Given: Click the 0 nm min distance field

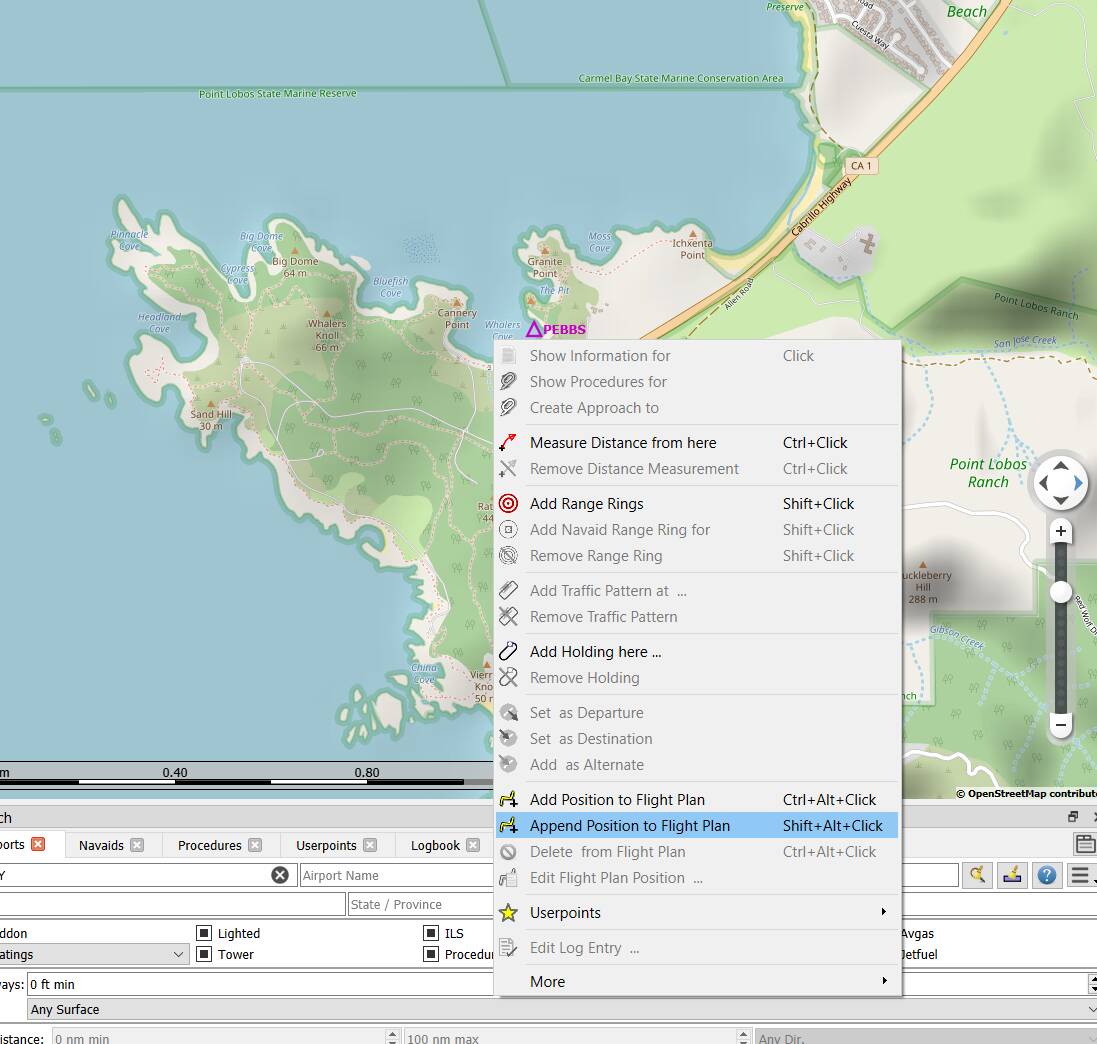Looking at the screenshot, I should 219,1037.
